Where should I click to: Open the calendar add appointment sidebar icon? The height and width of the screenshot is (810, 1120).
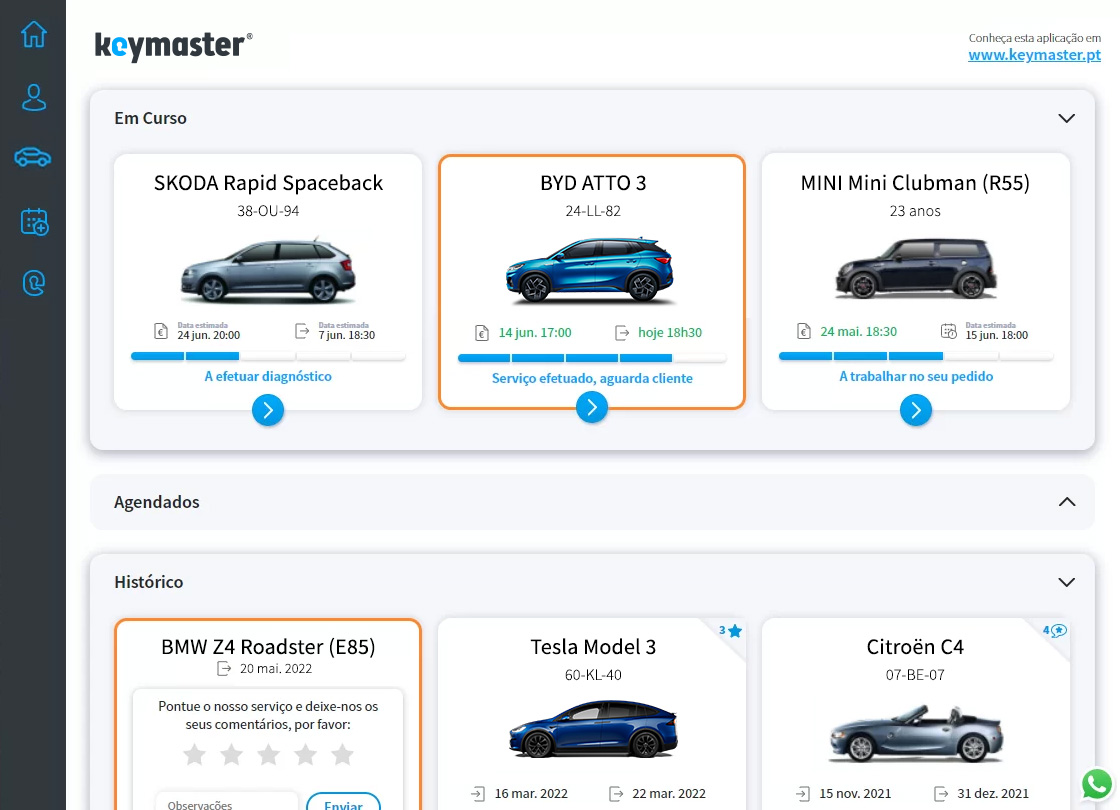click(34, 221)
